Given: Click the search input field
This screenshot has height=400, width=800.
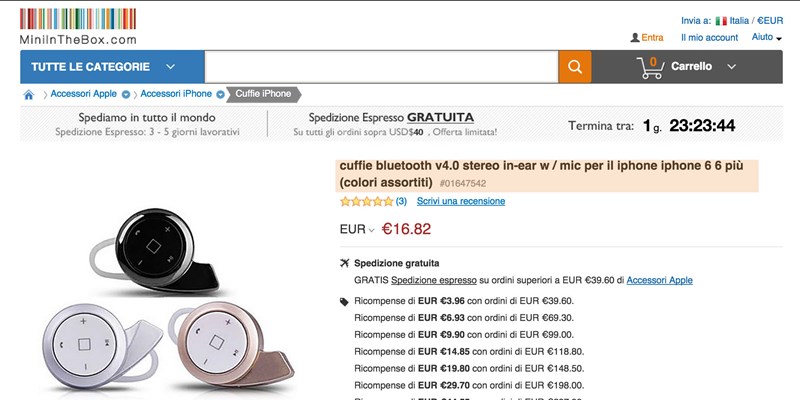Looking at the screenshot, I should tap(381, 67).
